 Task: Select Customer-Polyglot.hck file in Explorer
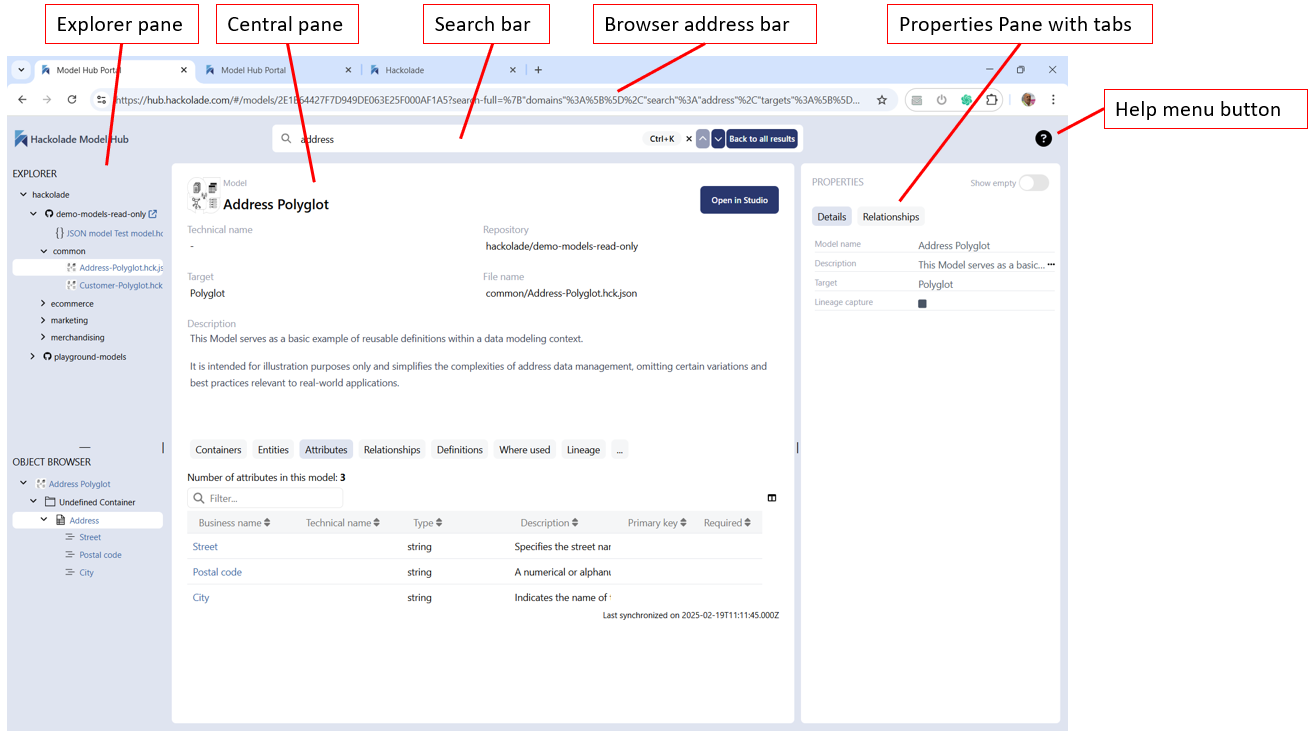click(120, 285)
